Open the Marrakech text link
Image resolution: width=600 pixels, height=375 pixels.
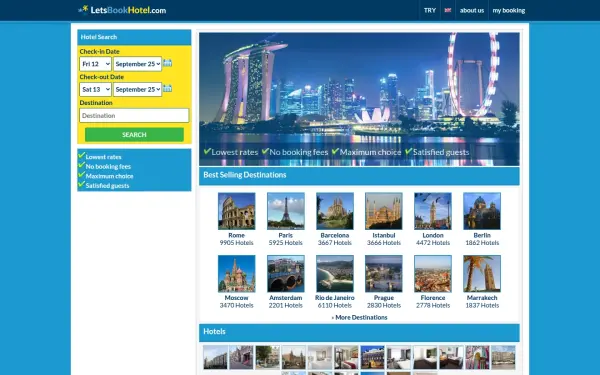pos(482,298)
